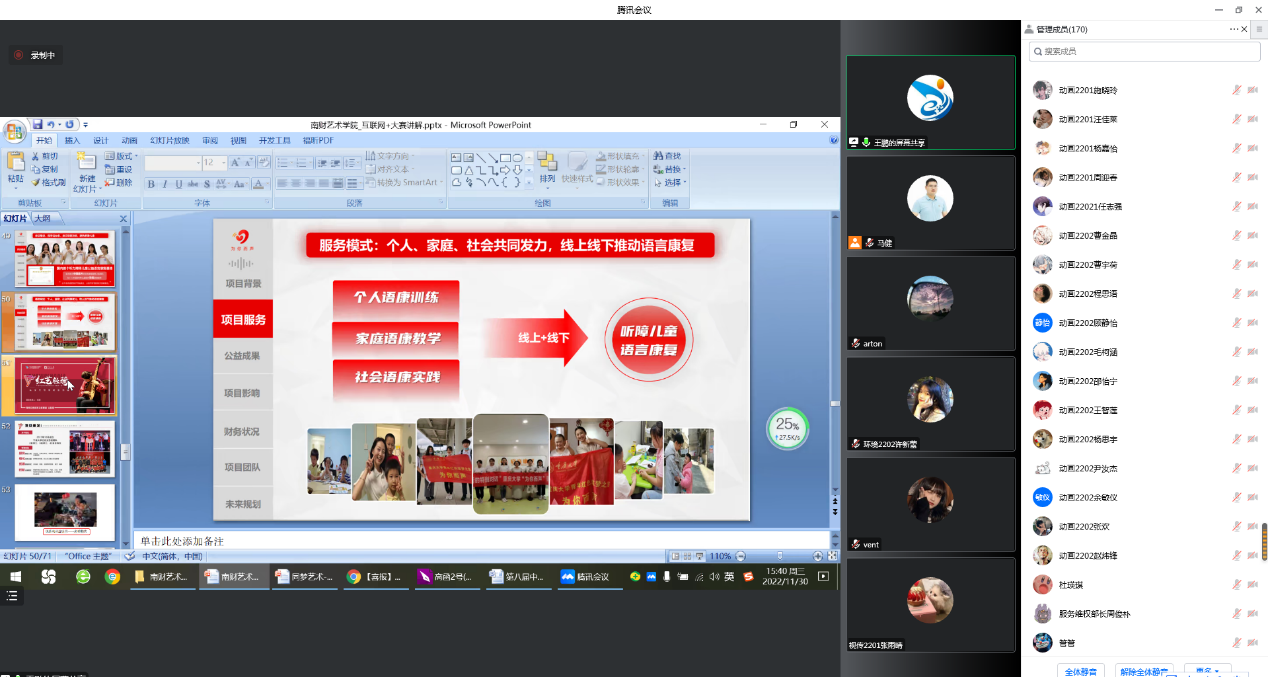This screenshot has height=677, width=1268.
Task: Toggle italic text formatting
Action: pyautogui.click(x=164, y=184)
